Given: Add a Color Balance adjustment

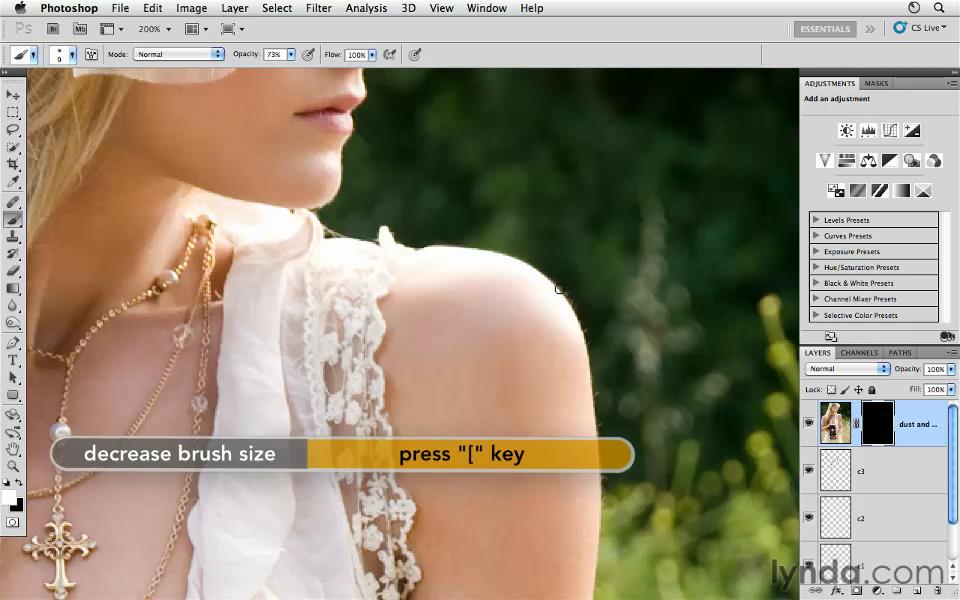Looking at the screenshot, I should 868,160.
